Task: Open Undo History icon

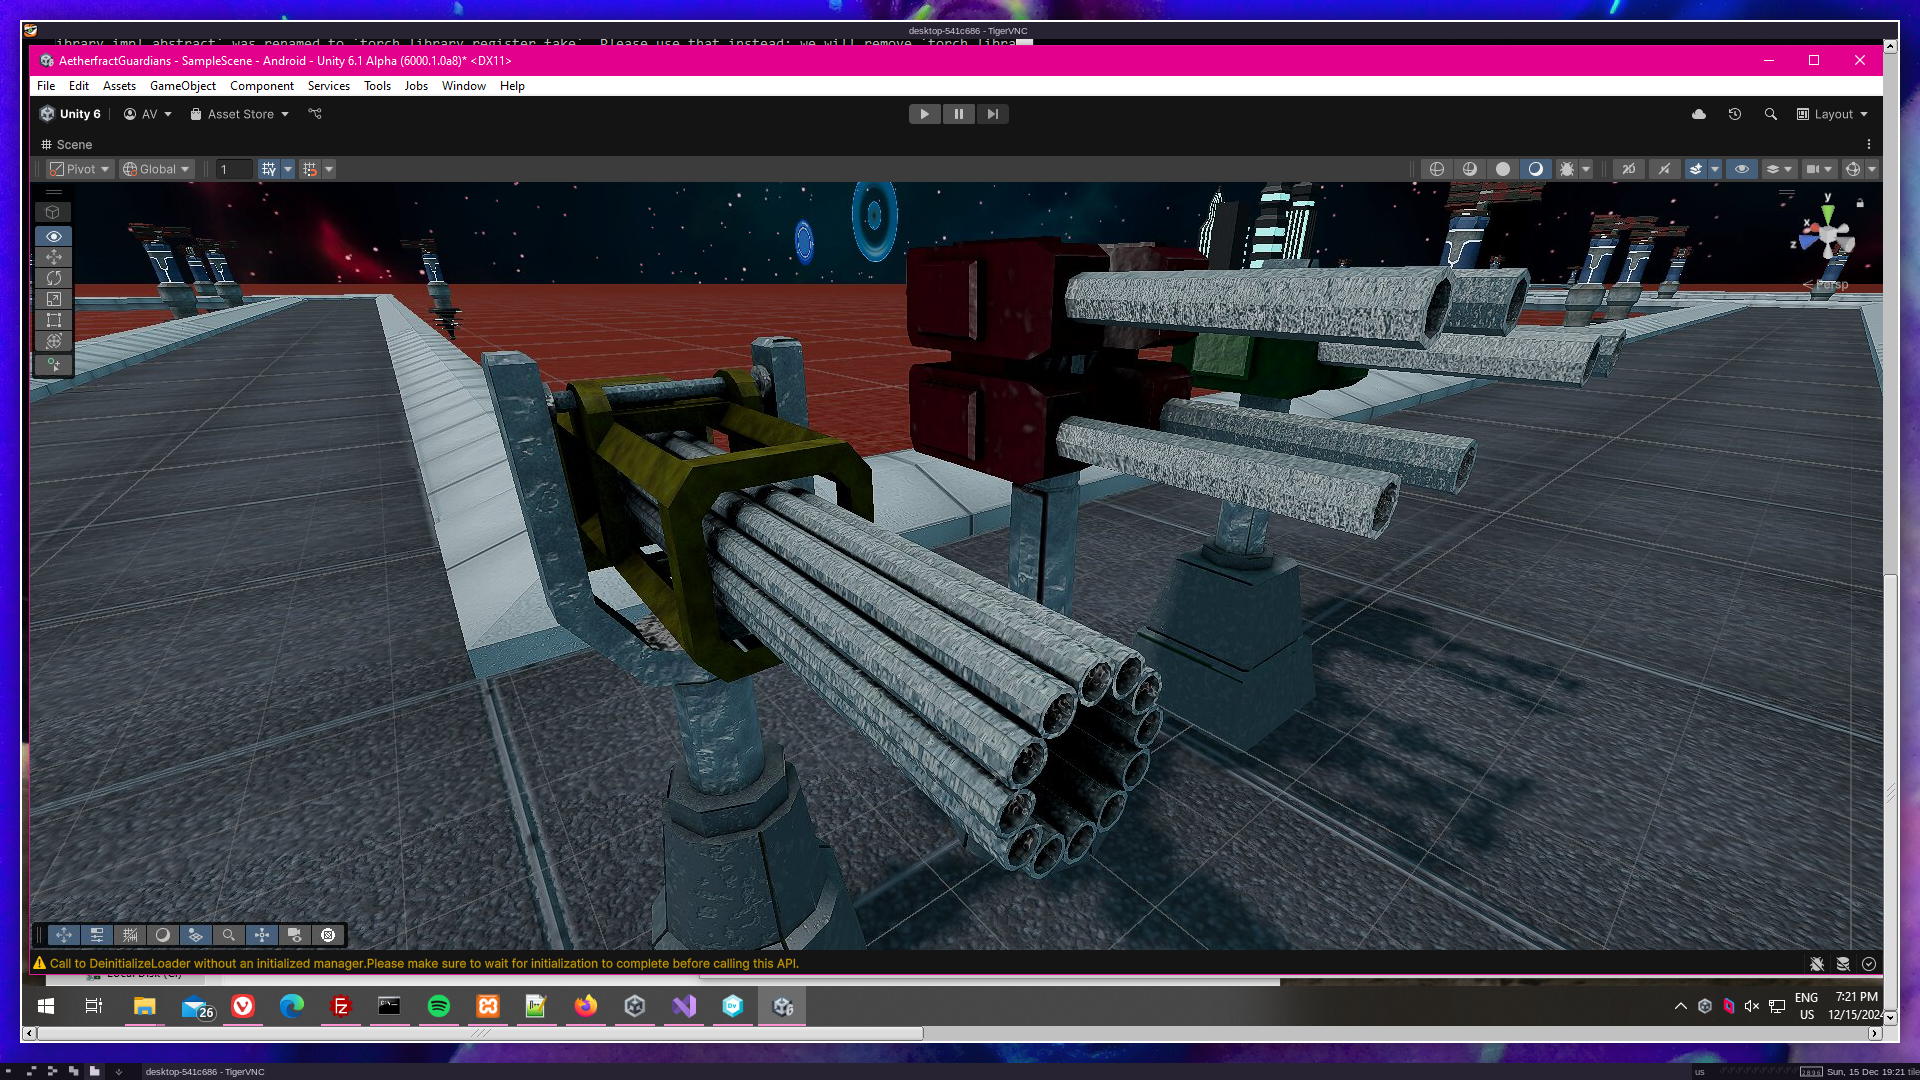Action: tap(1735, 114)
